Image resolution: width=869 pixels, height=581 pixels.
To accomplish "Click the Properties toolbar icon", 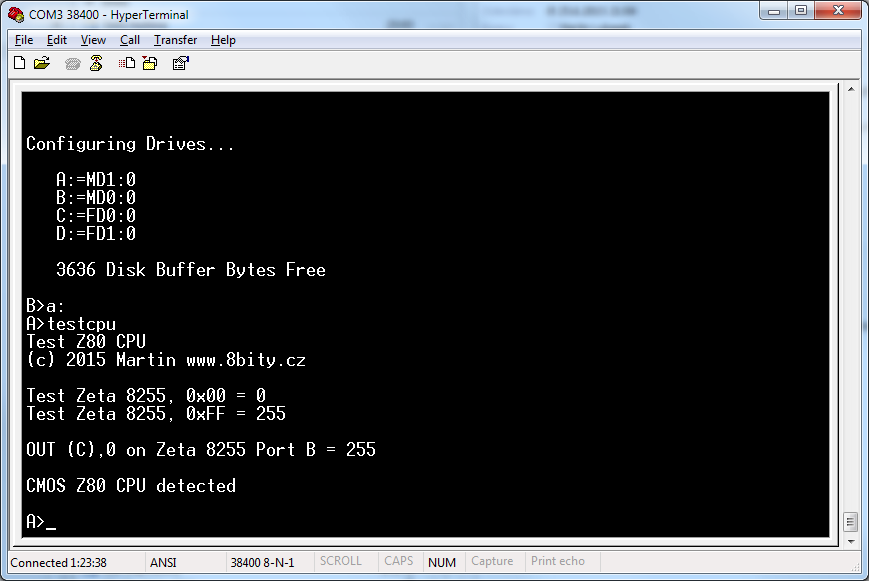I will [181, 63].
